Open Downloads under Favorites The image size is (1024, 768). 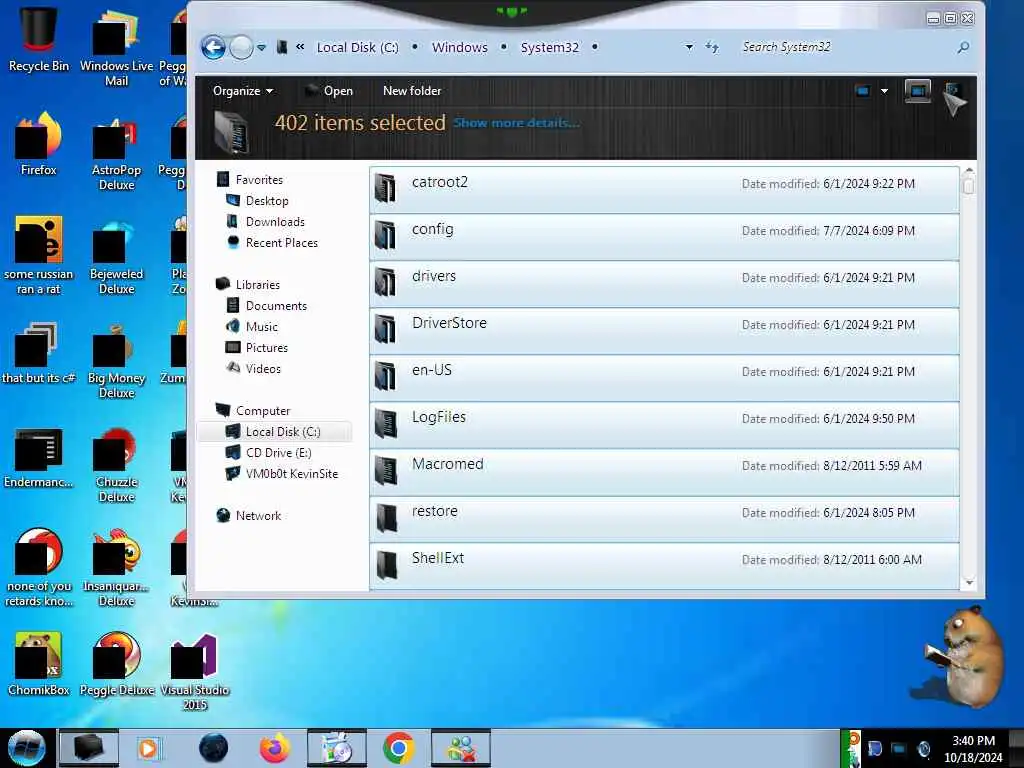275,221
